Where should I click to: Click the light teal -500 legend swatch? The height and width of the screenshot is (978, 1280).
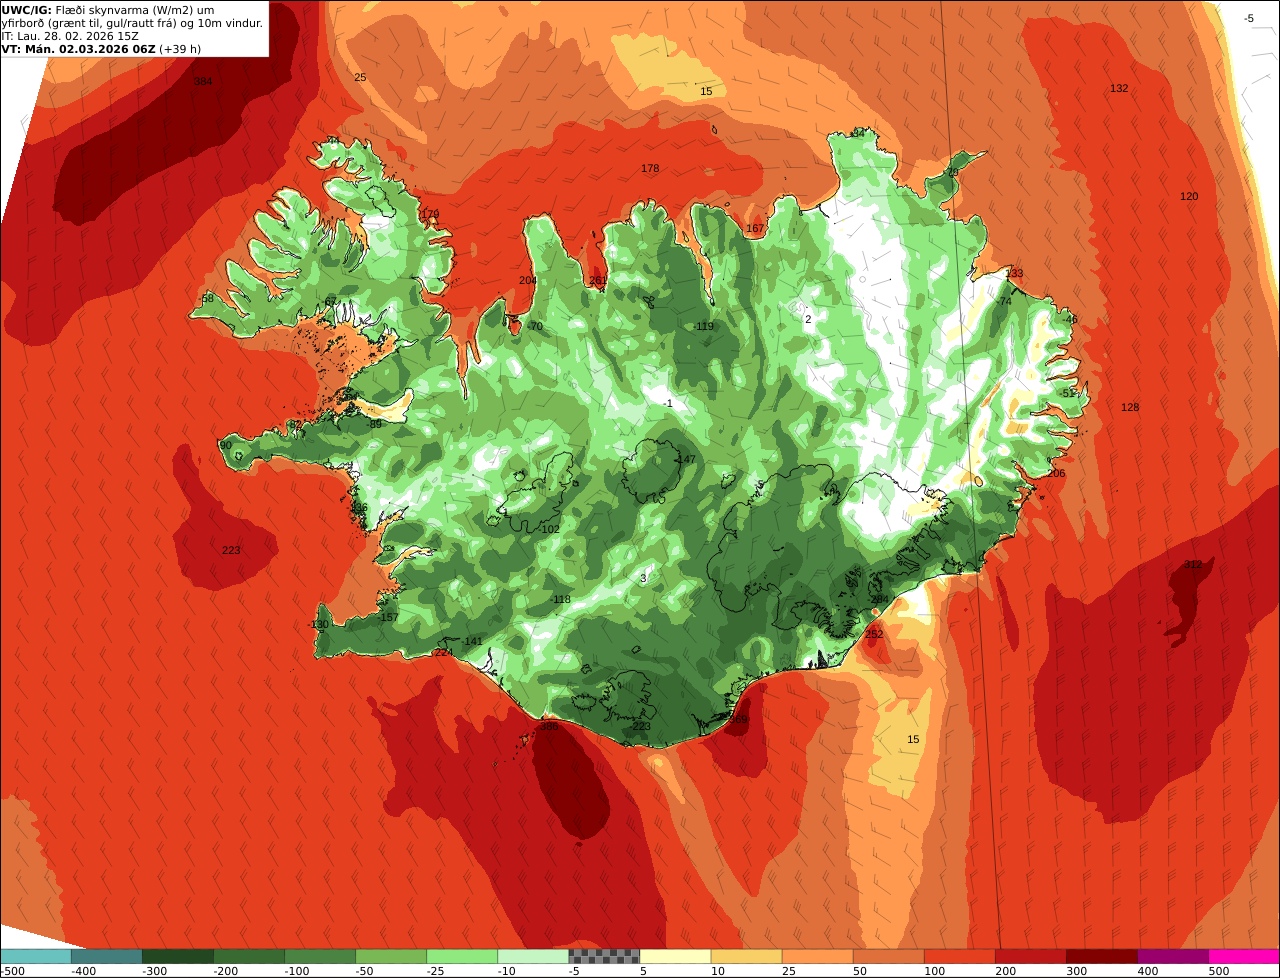pos(36,955)
